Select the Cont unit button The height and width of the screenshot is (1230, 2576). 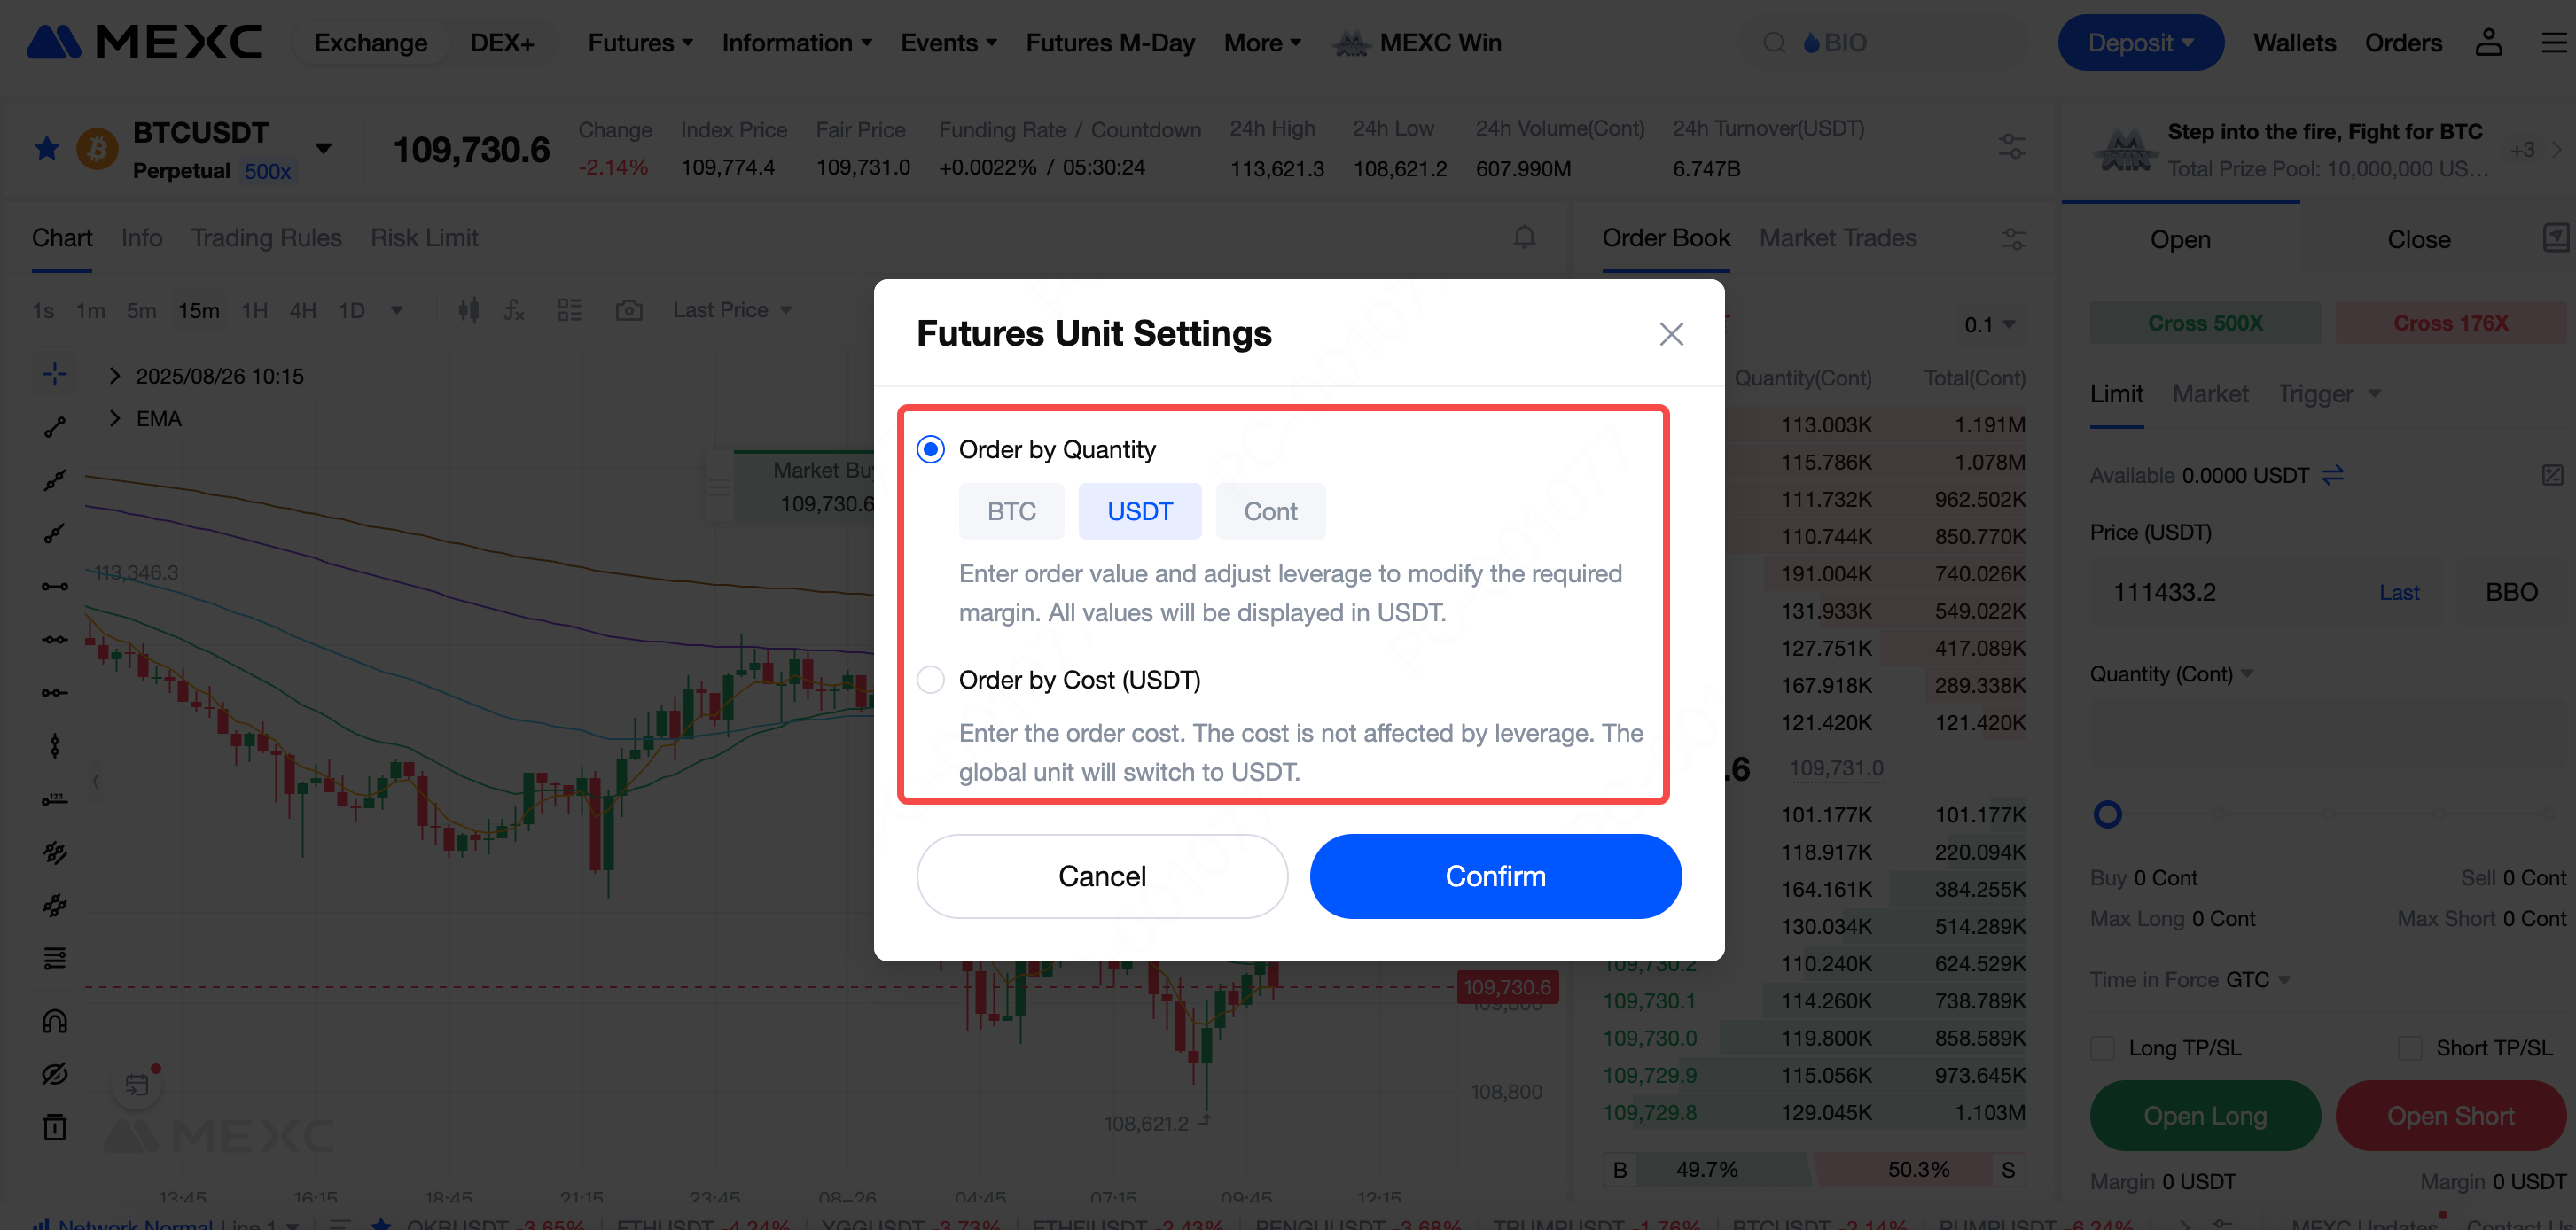(x=1269, y=512)
